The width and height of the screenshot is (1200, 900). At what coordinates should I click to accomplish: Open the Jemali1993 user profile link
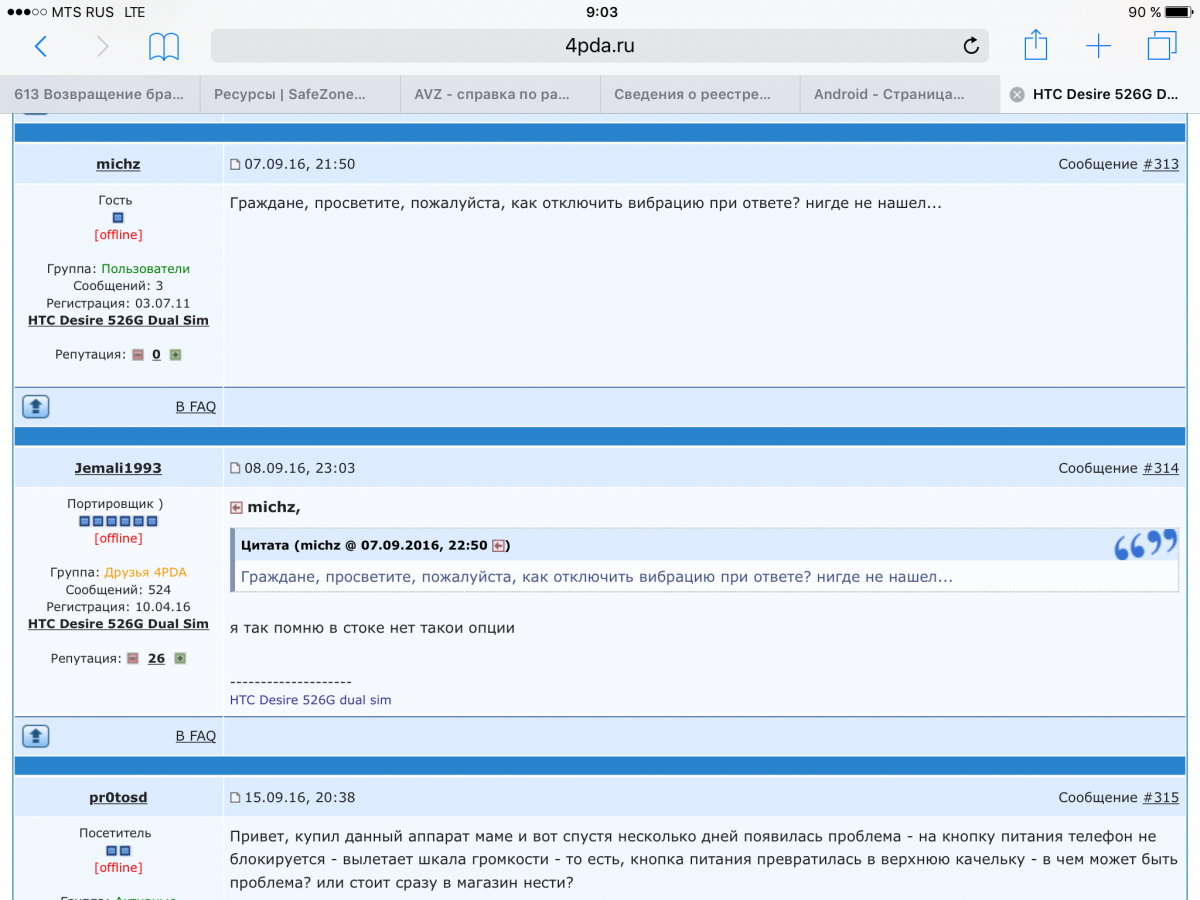(118, 468)
